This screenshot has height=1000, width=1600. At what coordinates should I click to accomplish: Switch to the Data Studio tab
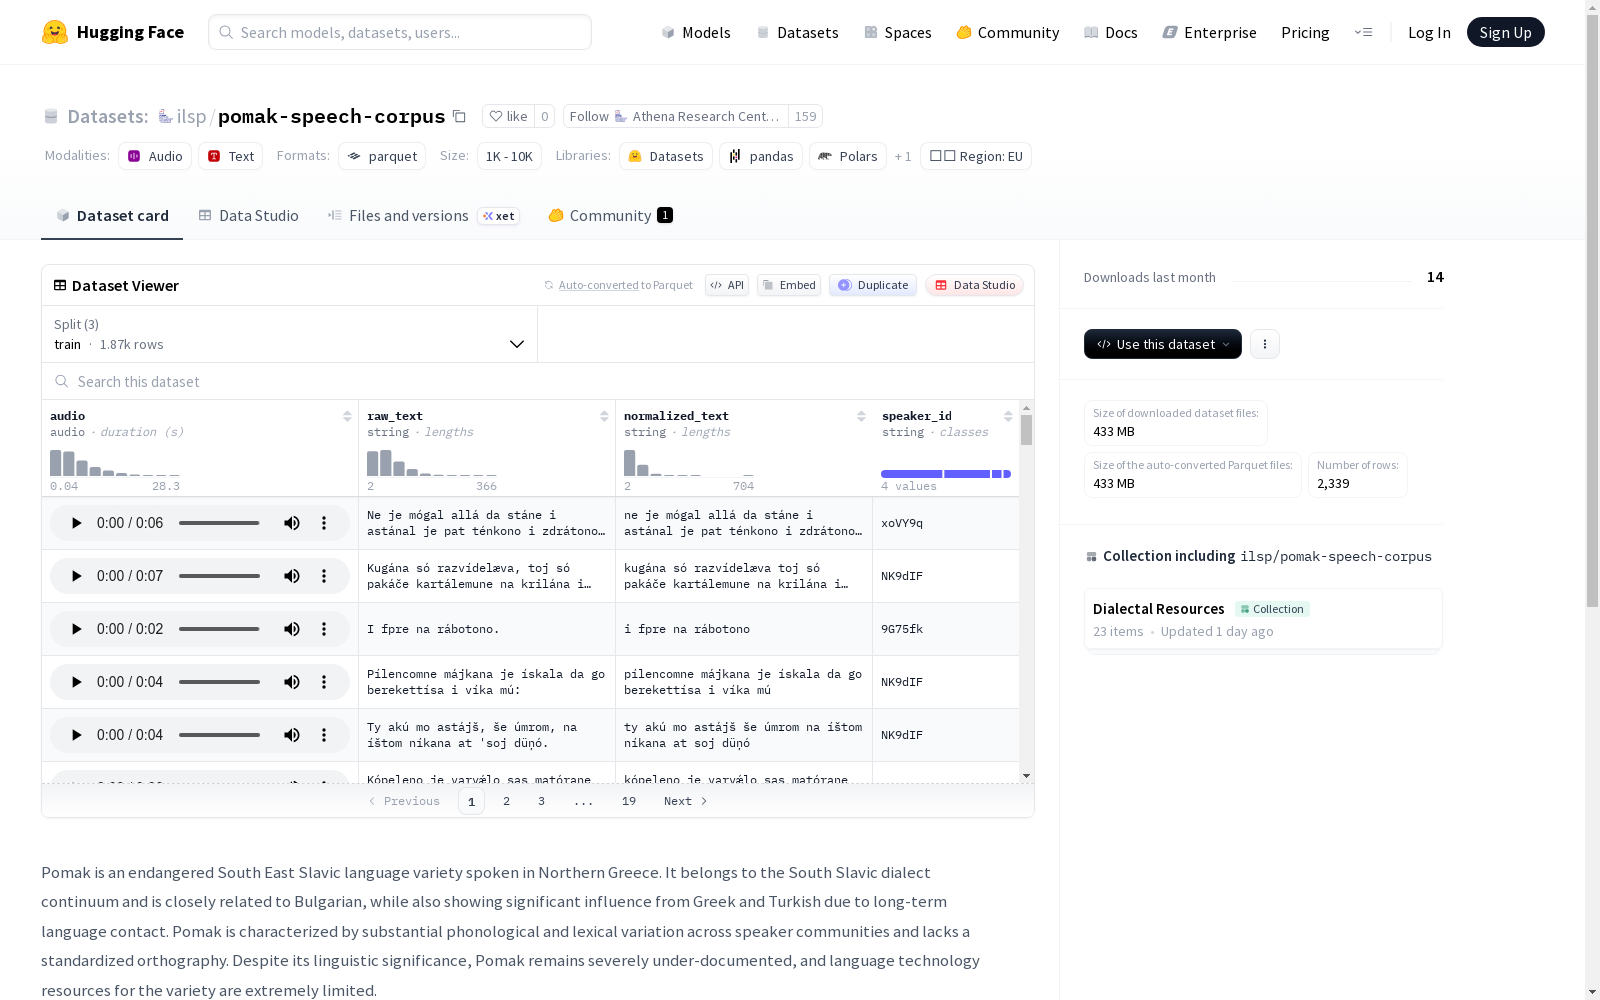click(x=248, y=216)
